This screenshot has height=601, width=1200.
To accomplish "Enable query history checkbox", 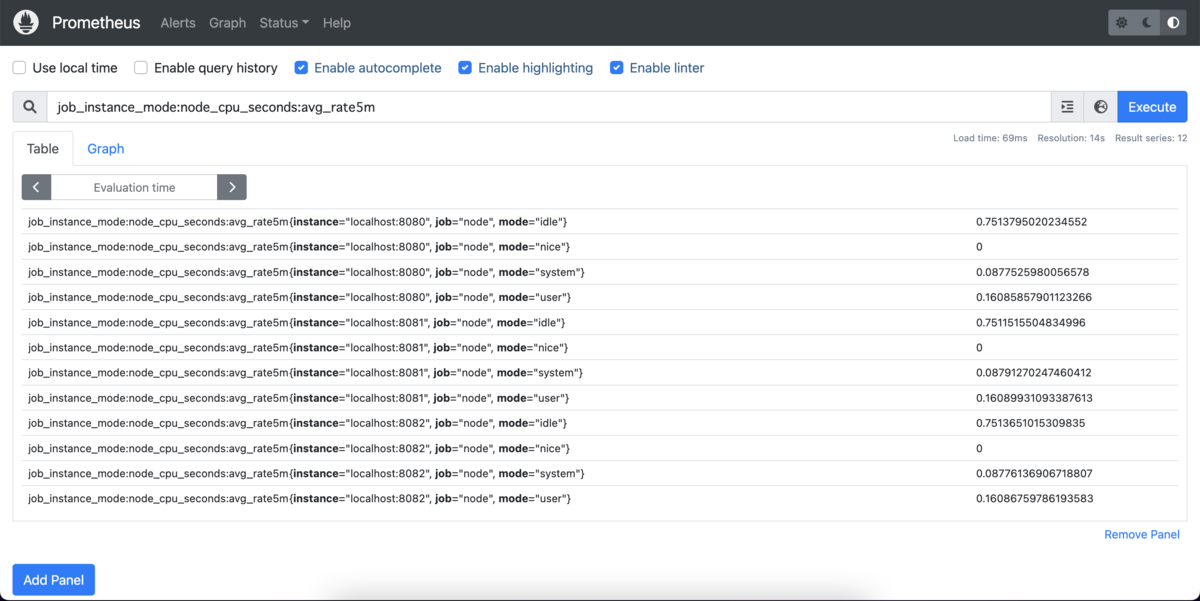I will (141, 68).
